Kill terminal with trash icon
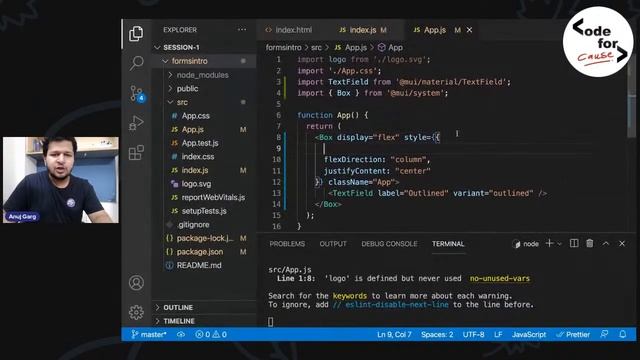The height and width of the screenshot is (360, 640). pyautogui.click(x=589, y=243)
